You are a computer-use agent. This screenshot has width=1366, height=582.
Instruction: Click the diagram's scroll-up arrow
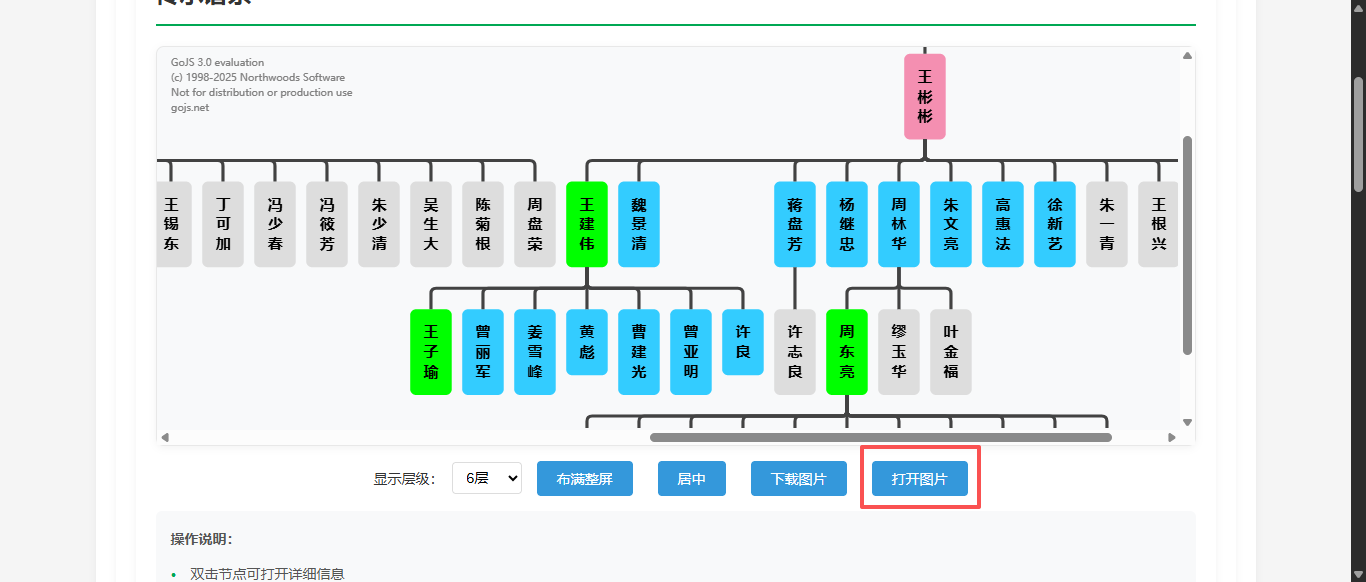point(1187,56)
